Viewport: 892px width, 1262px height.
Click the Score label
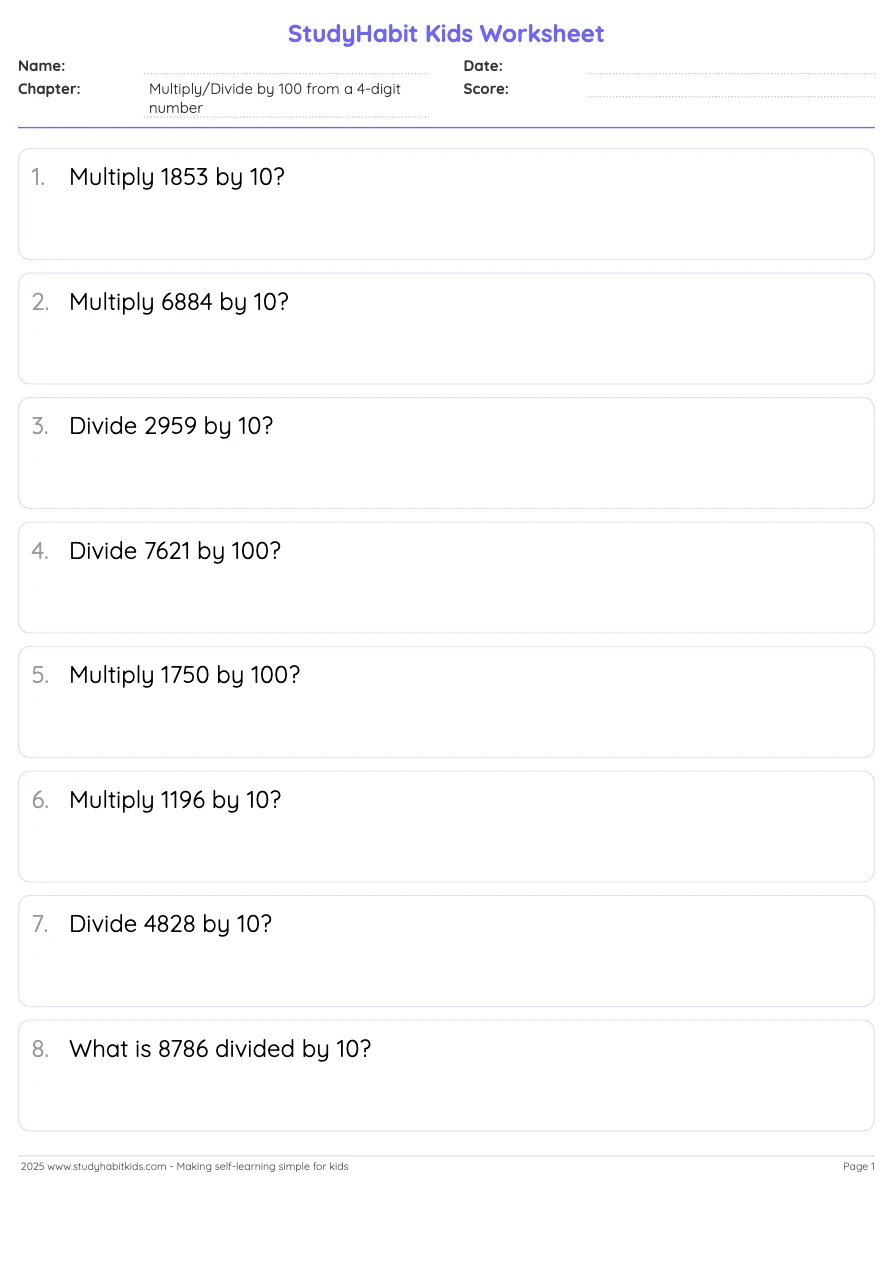point(486,89)
